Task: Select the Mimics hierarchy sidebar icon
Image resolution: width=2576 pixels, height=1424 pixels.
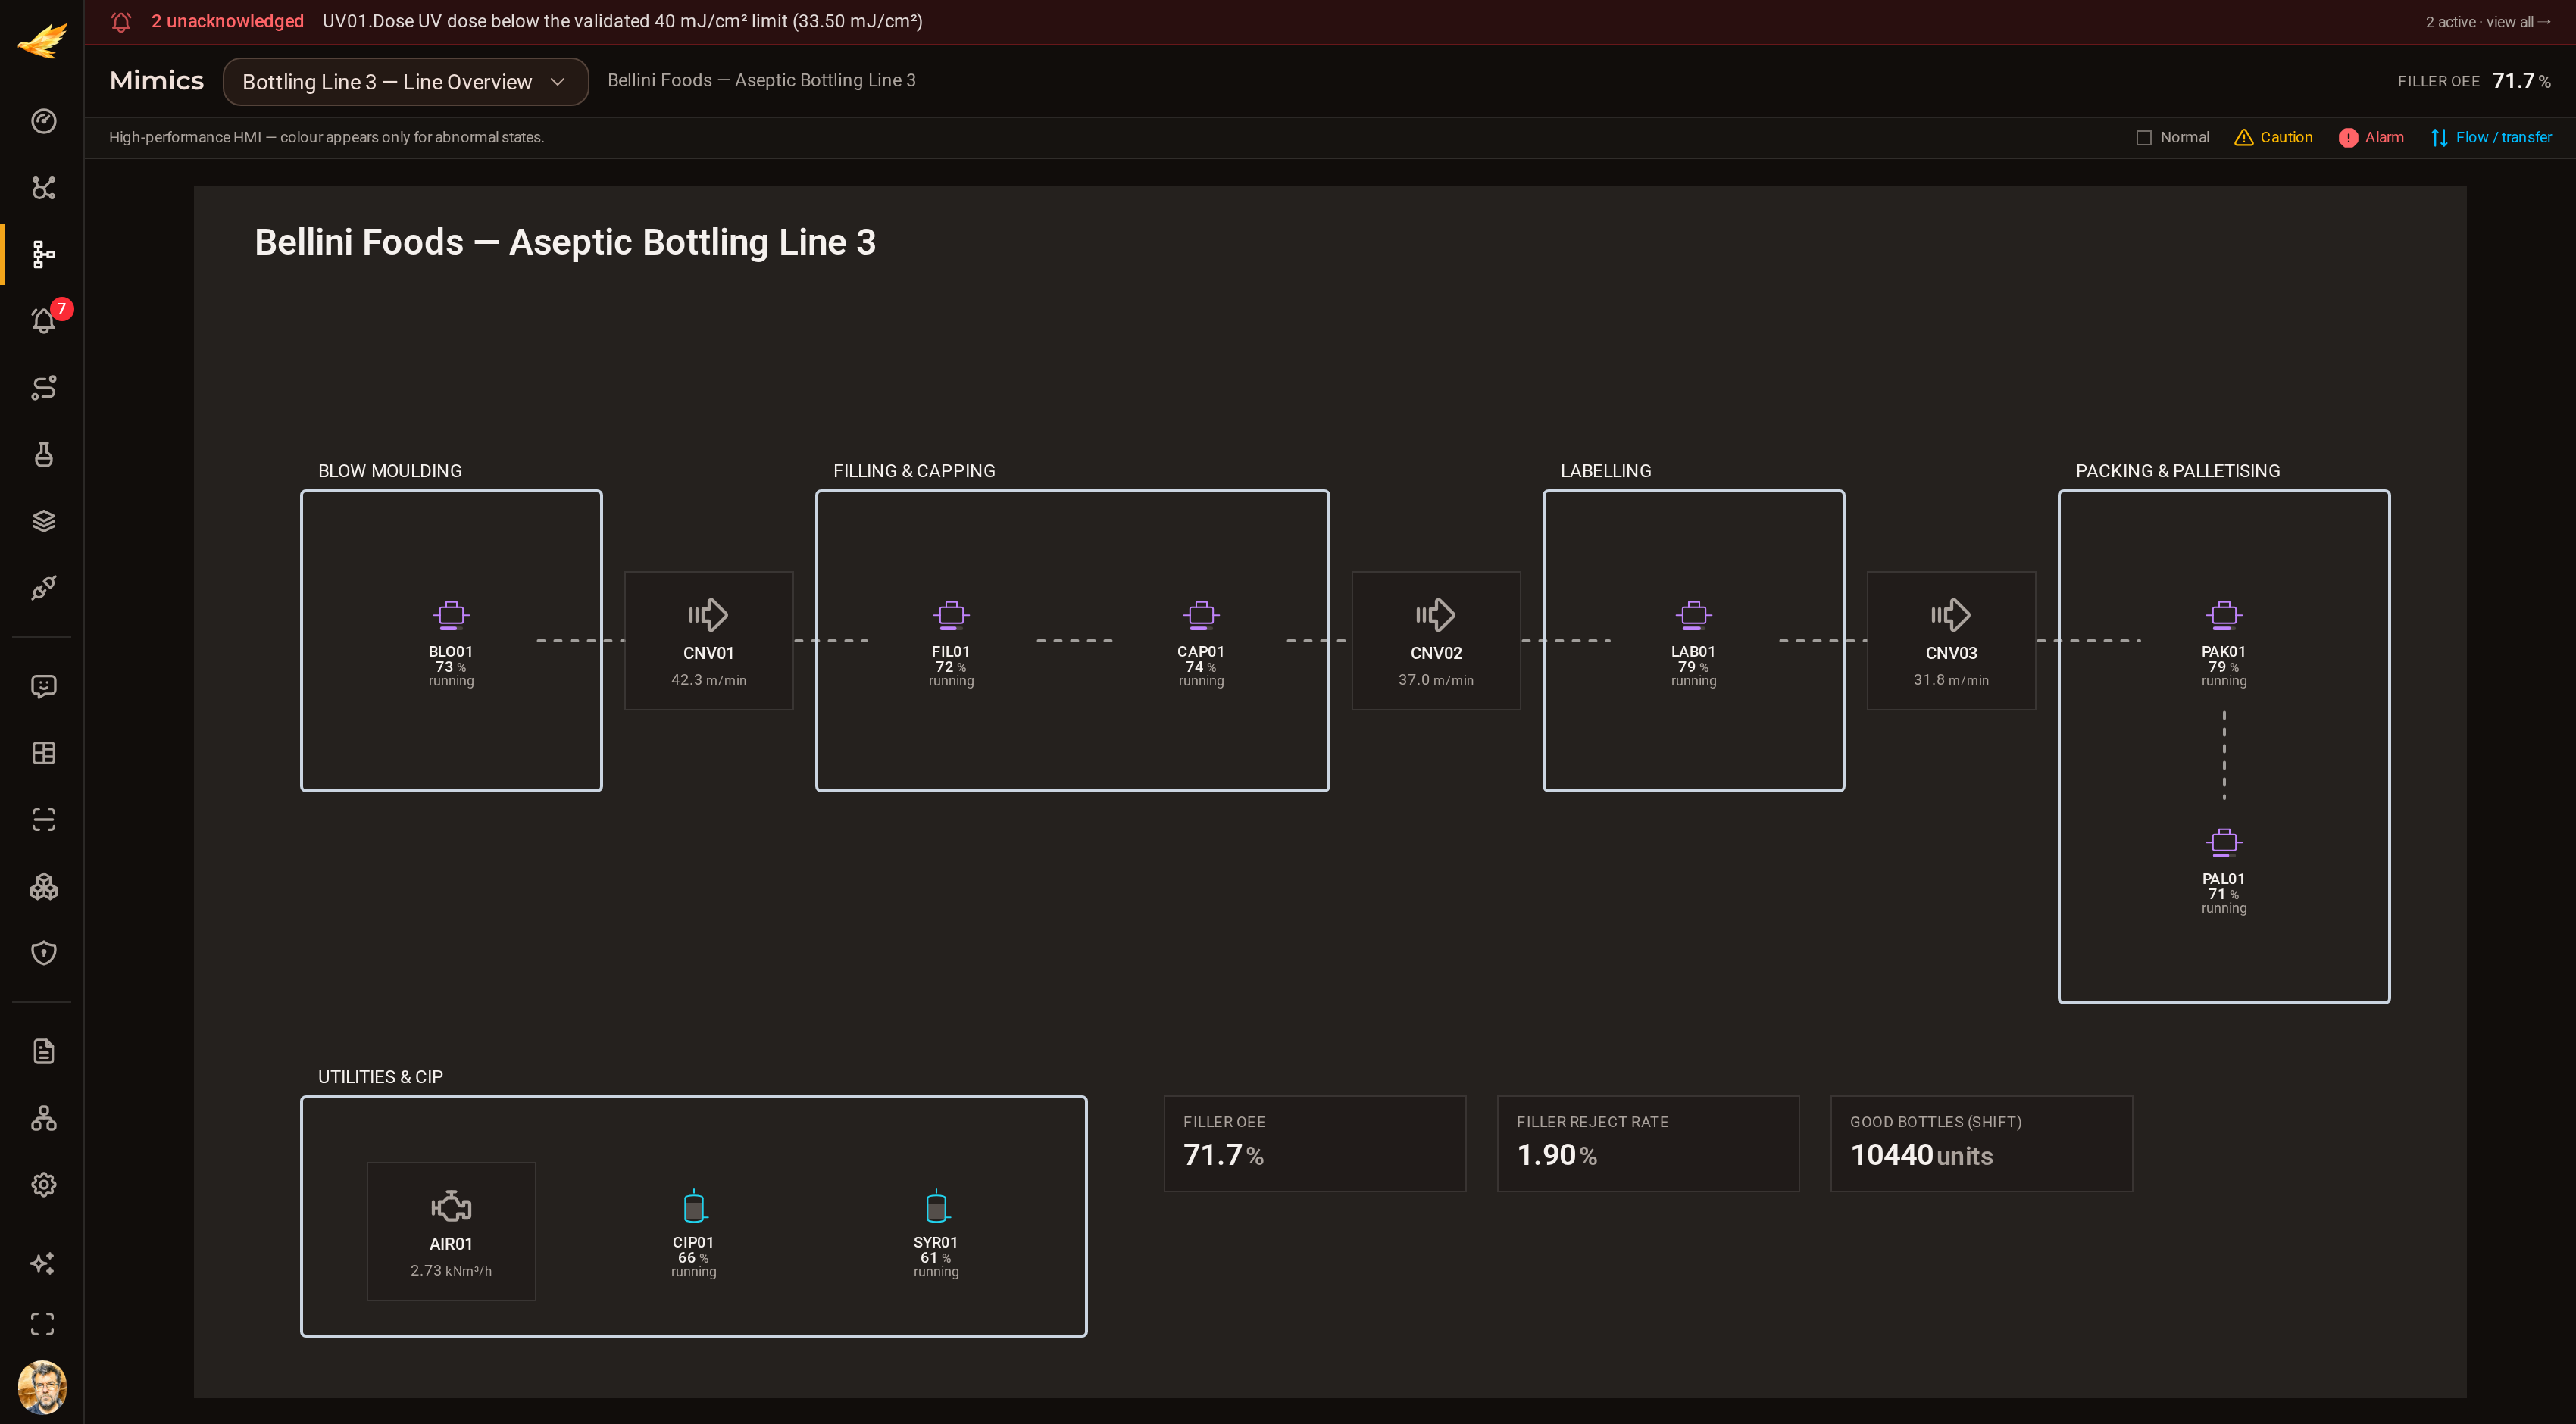Action: [x=43, y=254]
